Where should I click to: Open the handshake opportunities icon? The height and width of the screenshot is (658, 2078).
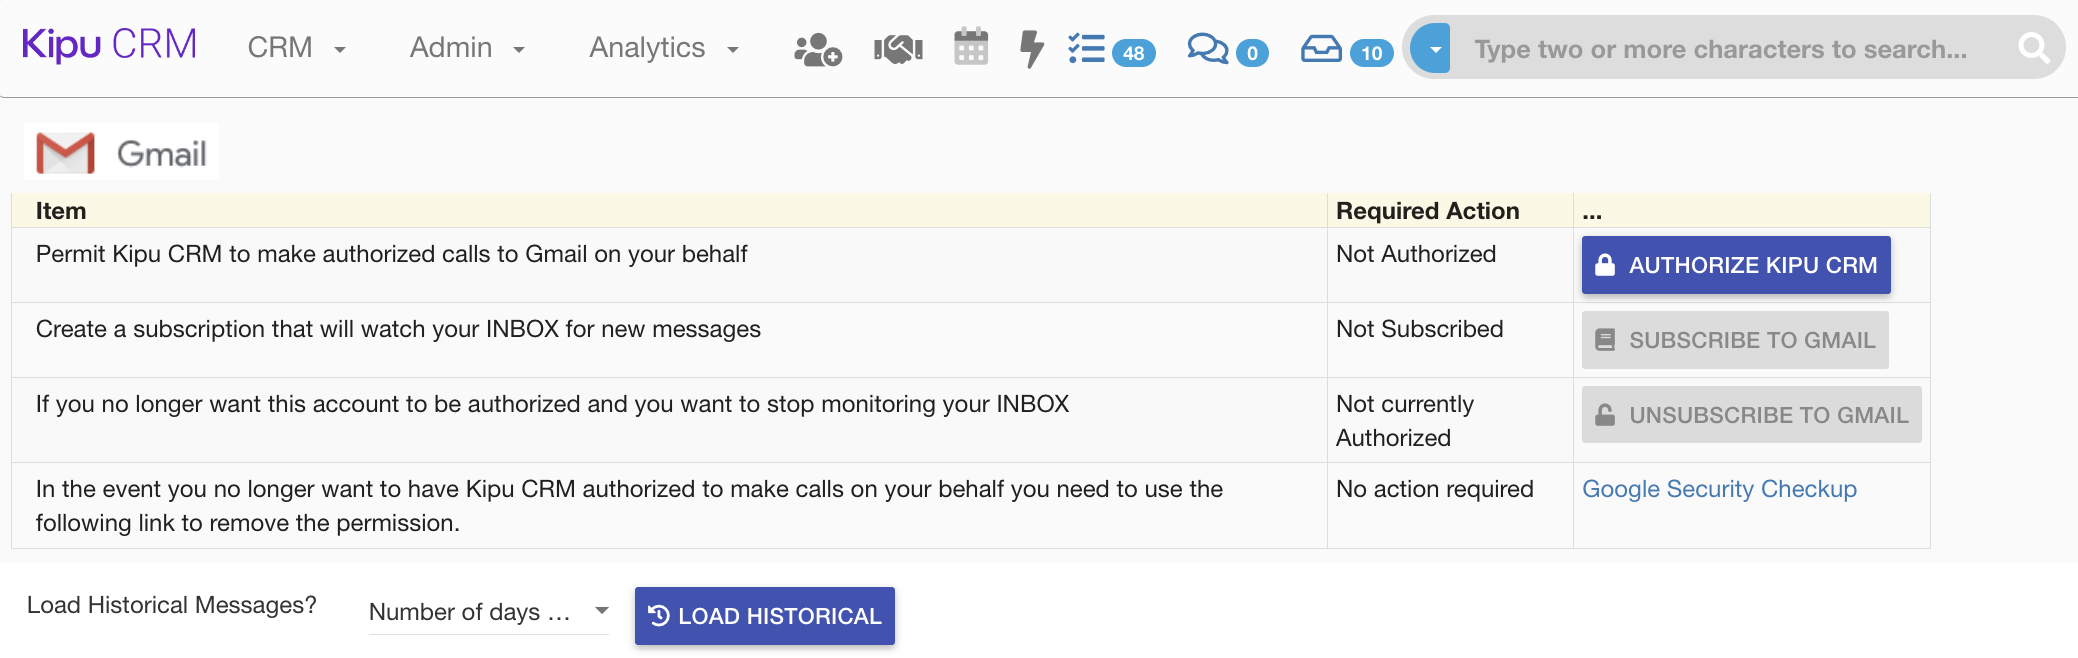click(x=897, y=49)
